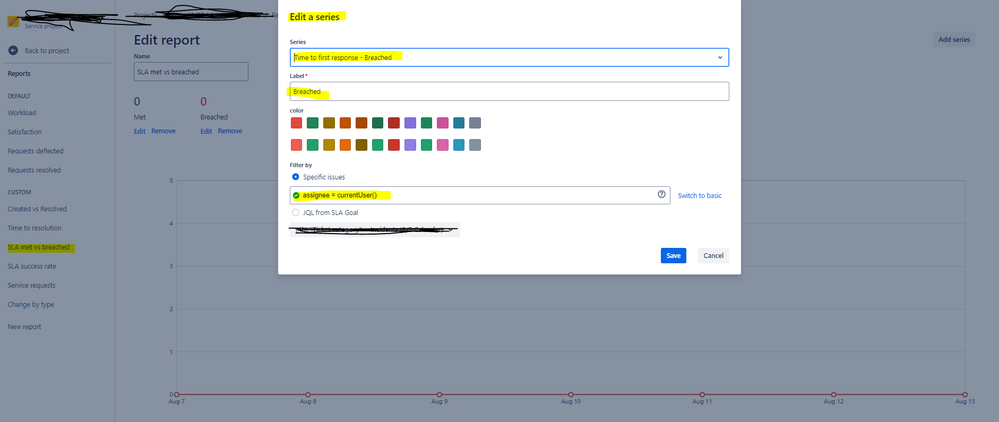Viewport: 999px width, 422px height.
Task: Click the Reports heading in the sidebar
Action: tap(19, 73)
